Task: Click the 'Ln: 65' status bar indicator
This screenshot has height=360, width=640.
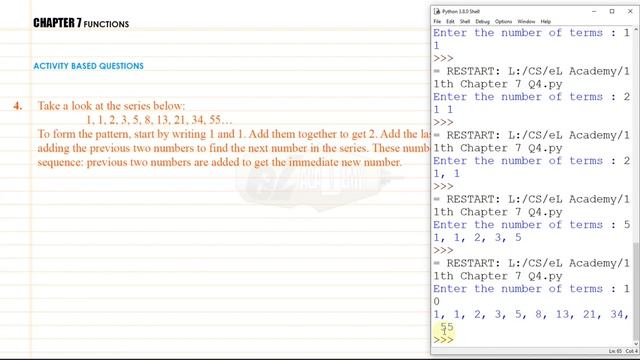Action: 616,351
